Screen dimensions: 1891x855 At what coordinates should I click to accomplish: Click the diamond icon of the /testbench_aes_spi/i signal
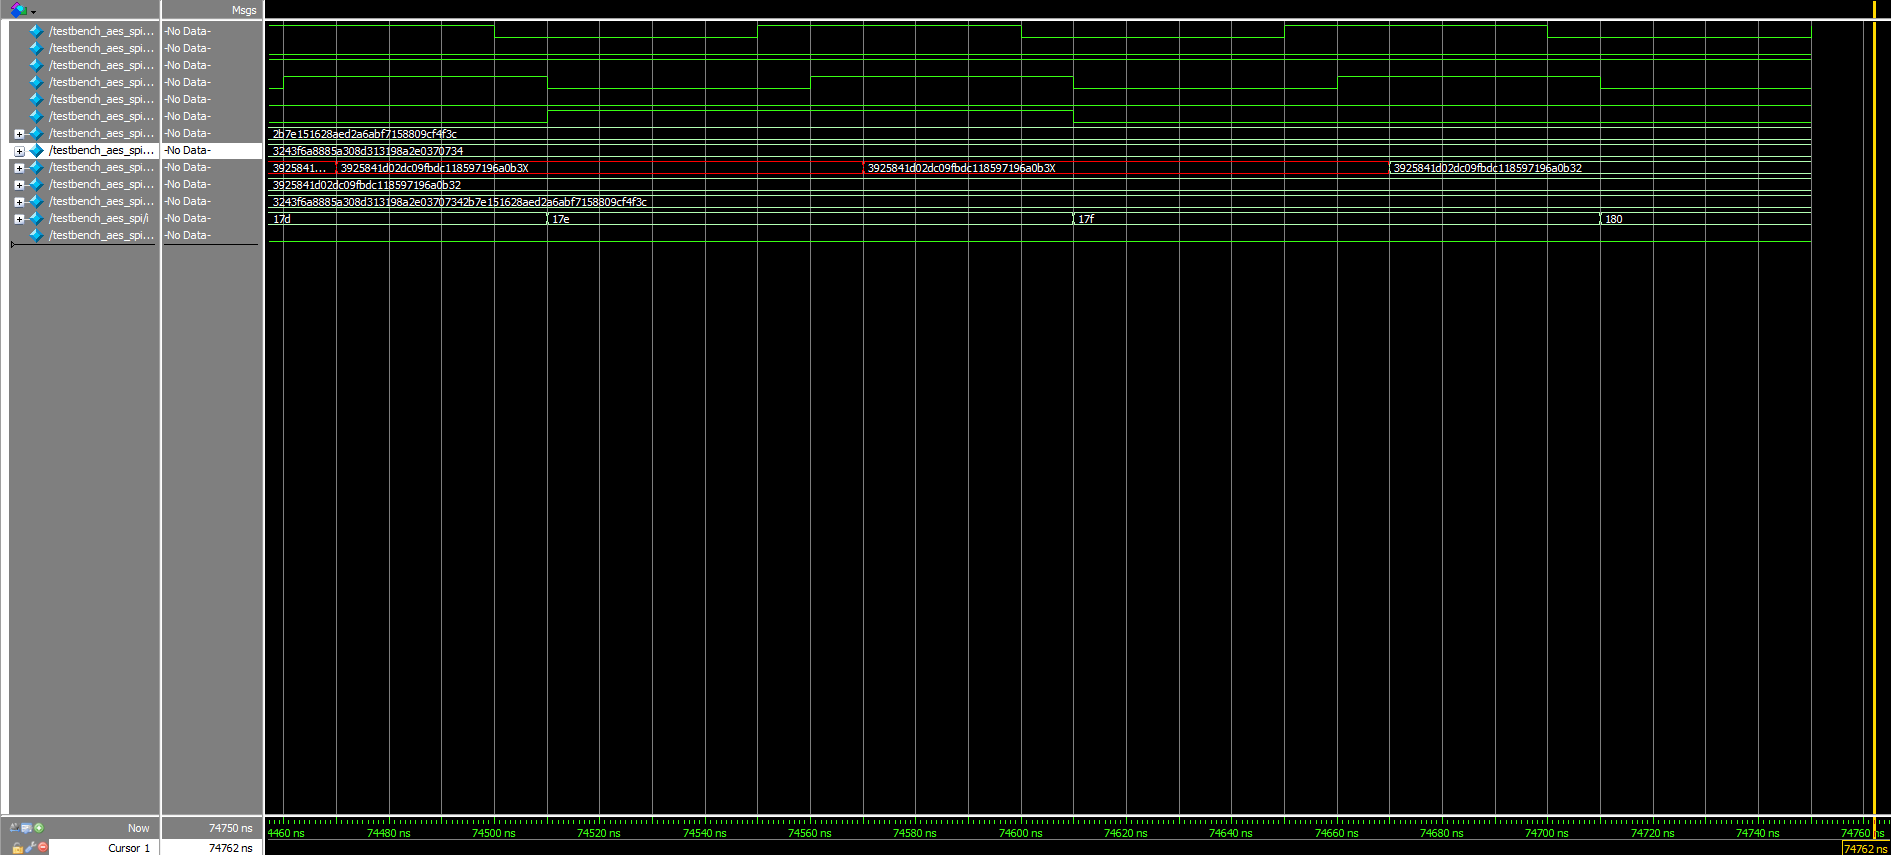[37, 218]
